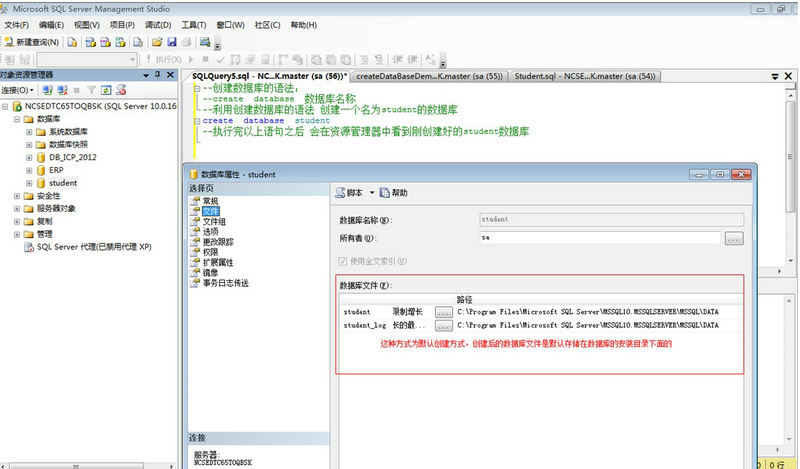Click the Analysis Services XMLA Query icon

[x=120, y=42]
